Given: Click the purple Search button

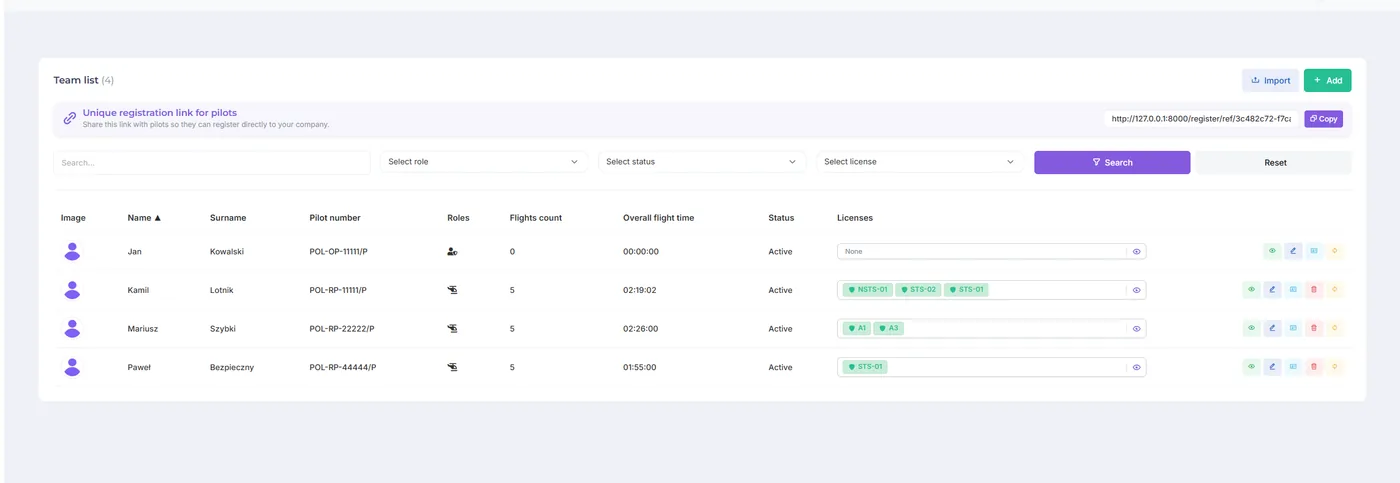Looking at the screenshot, I should pyautogui.click(x=1112, y=162).
